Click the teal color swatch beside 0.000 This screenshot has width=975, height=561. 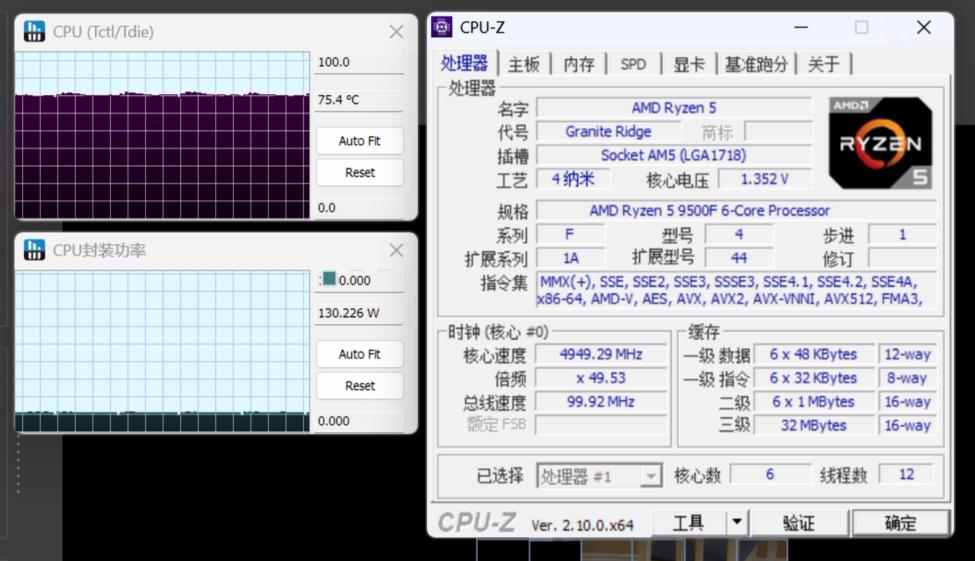[x=329, y=278]
